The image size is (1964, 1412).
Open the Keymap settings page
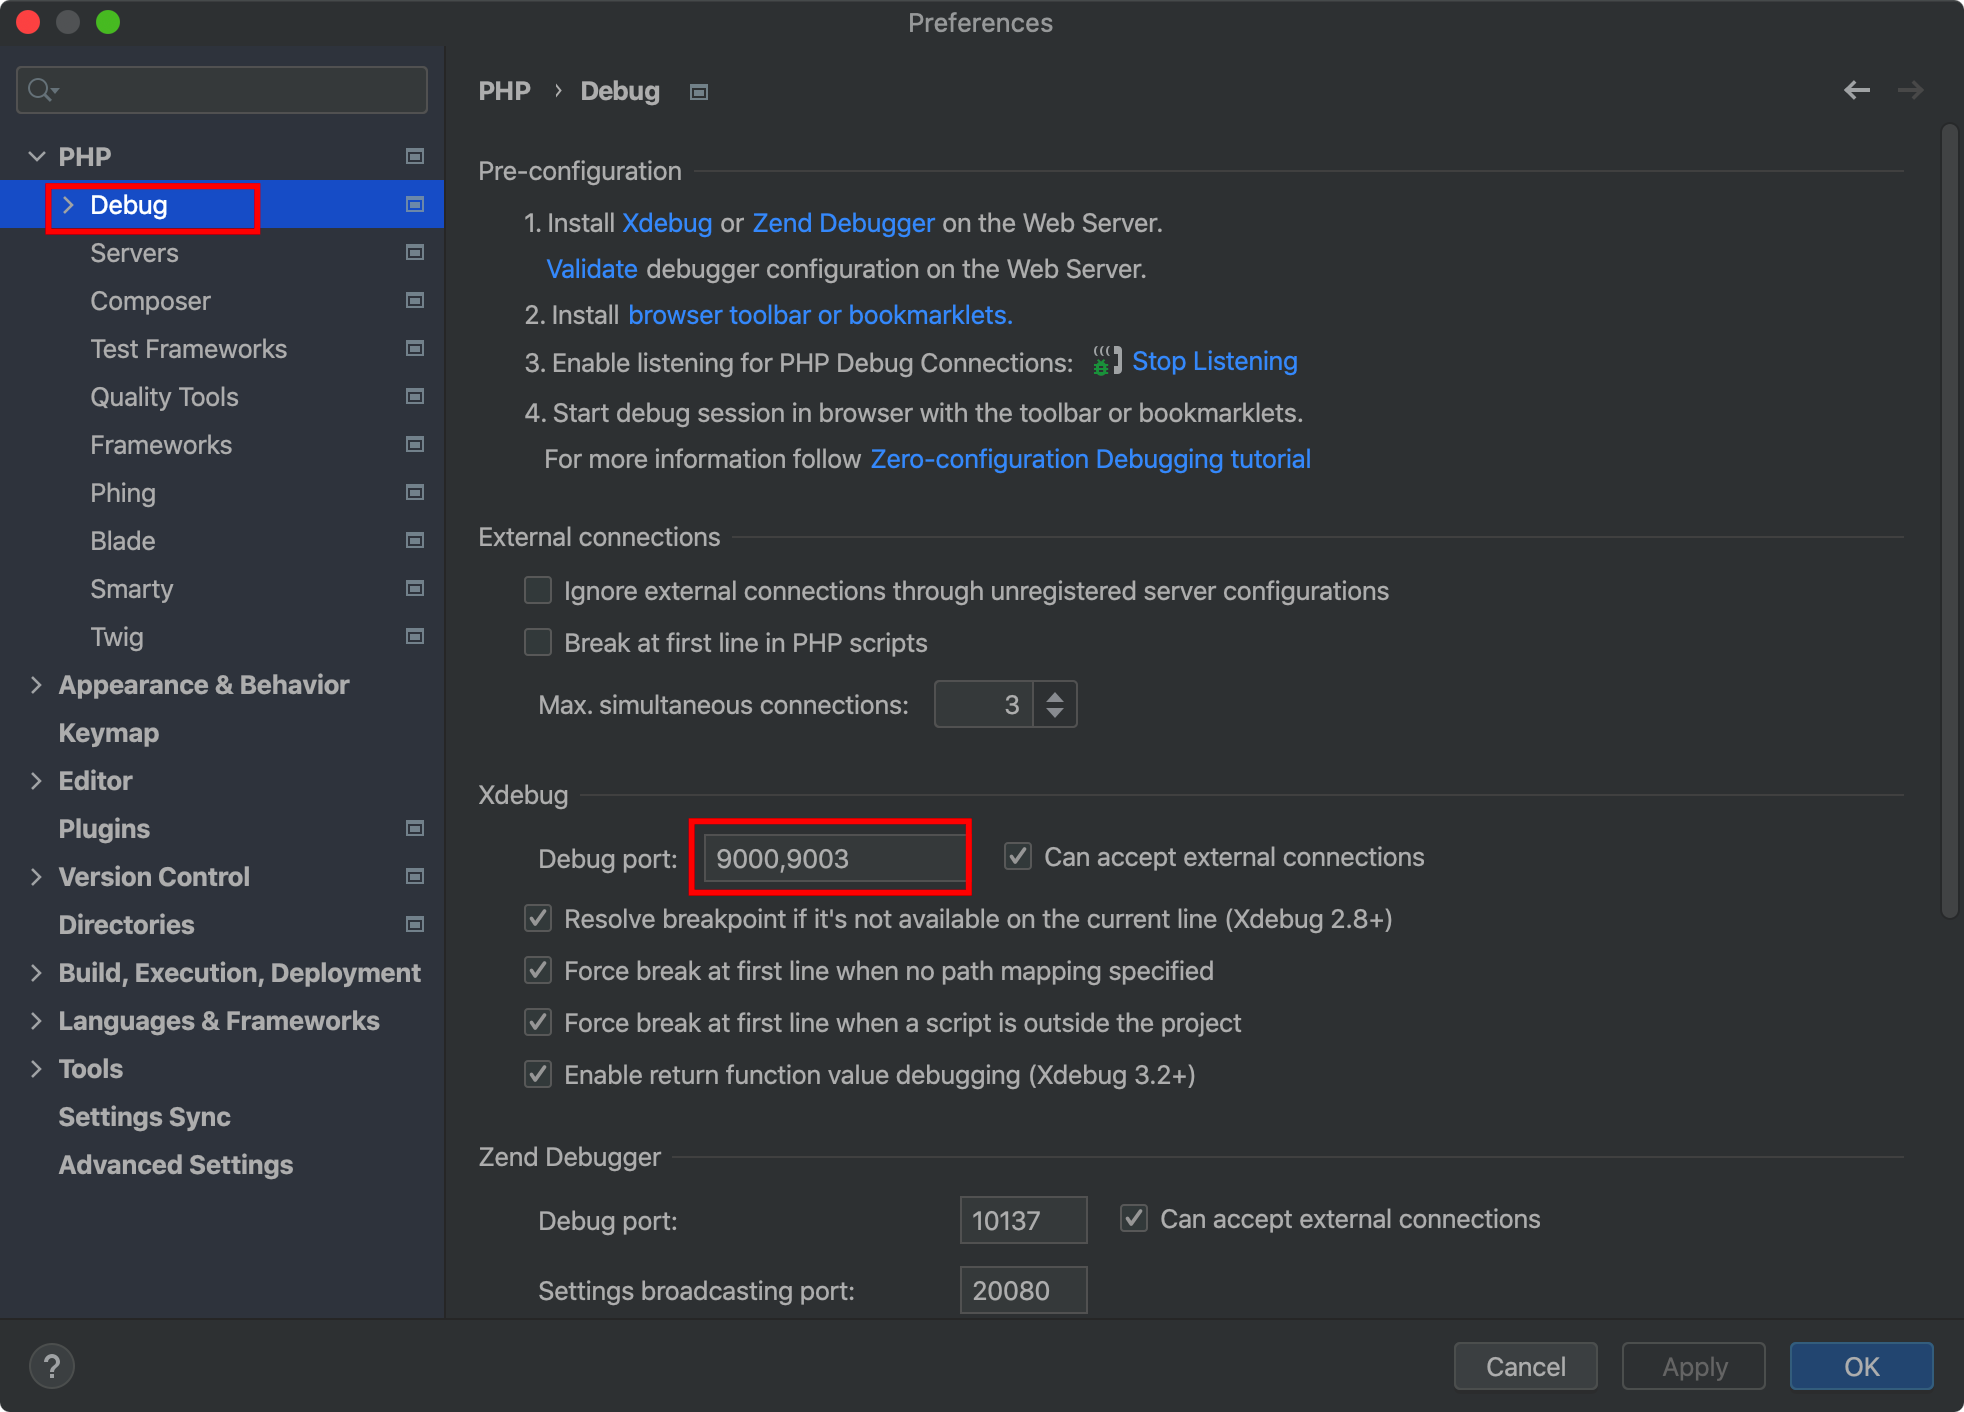(108, 733)
